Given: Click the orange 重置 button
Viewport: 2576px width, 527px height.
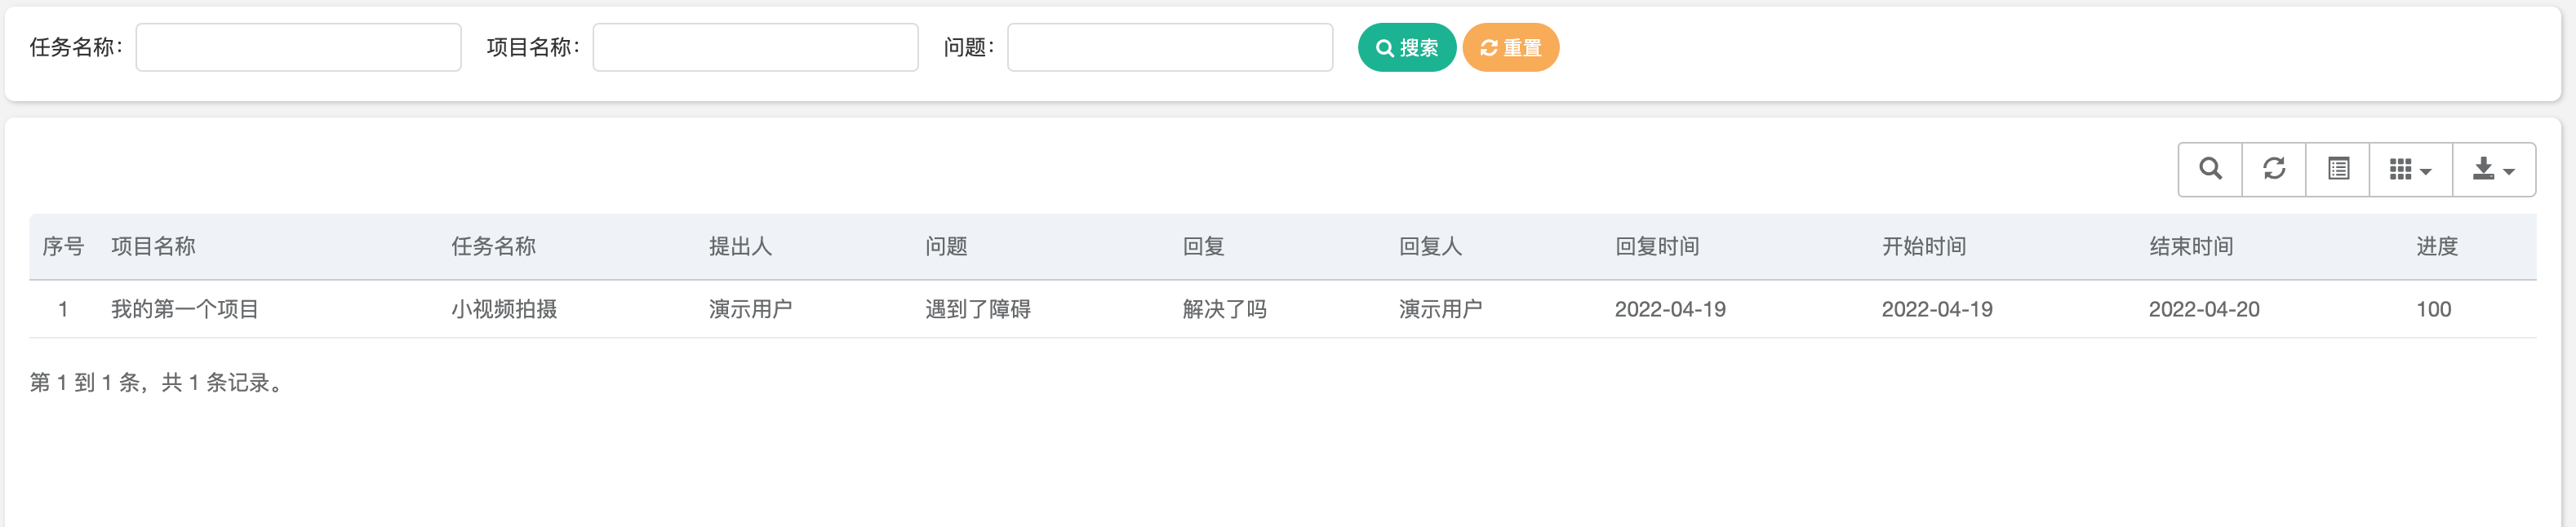Looking at the screenshot, I should (x=1511, y=47).
